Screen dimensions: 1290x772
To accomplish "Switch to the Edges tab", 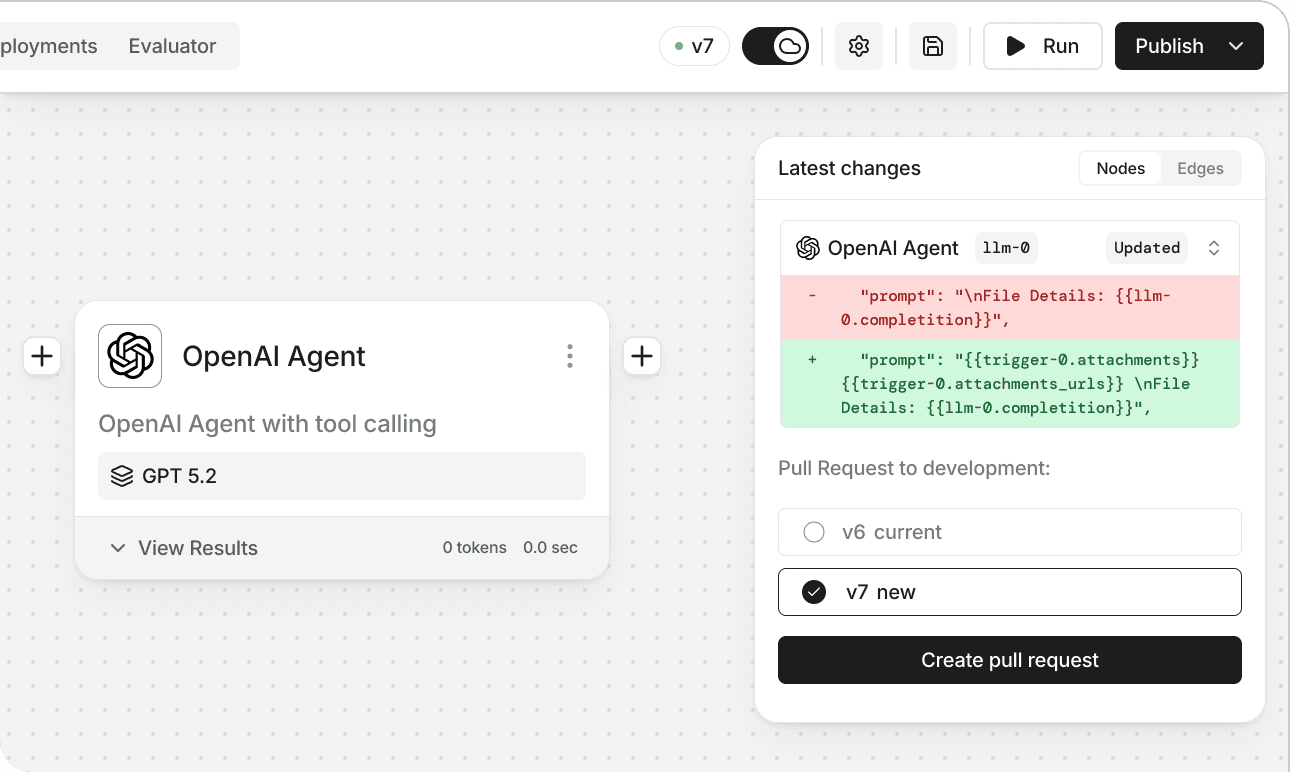I will (x=1200, y=168).
